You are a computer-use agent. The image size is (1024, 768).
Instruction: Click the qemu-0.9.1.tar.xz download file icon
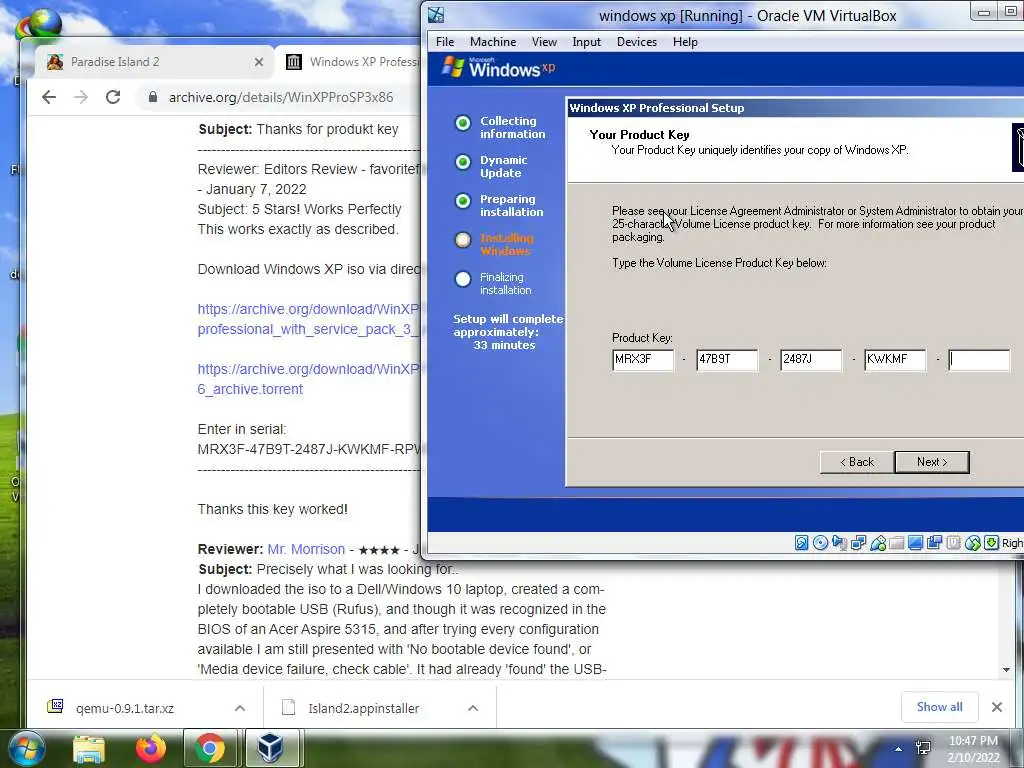[x=56, y=707]
